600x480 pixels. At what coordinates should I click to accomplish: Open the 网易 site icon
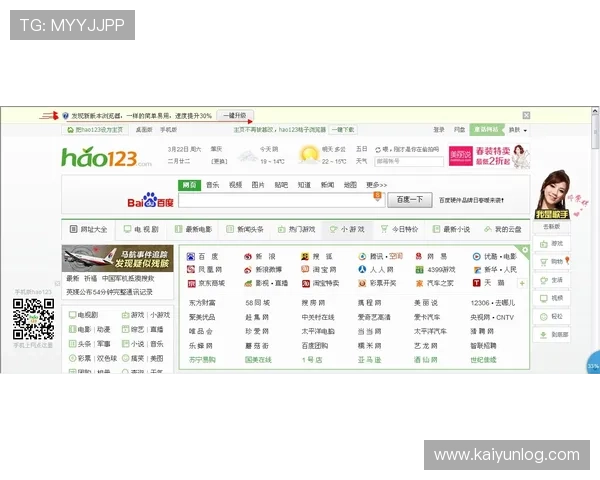pos(419,256)
